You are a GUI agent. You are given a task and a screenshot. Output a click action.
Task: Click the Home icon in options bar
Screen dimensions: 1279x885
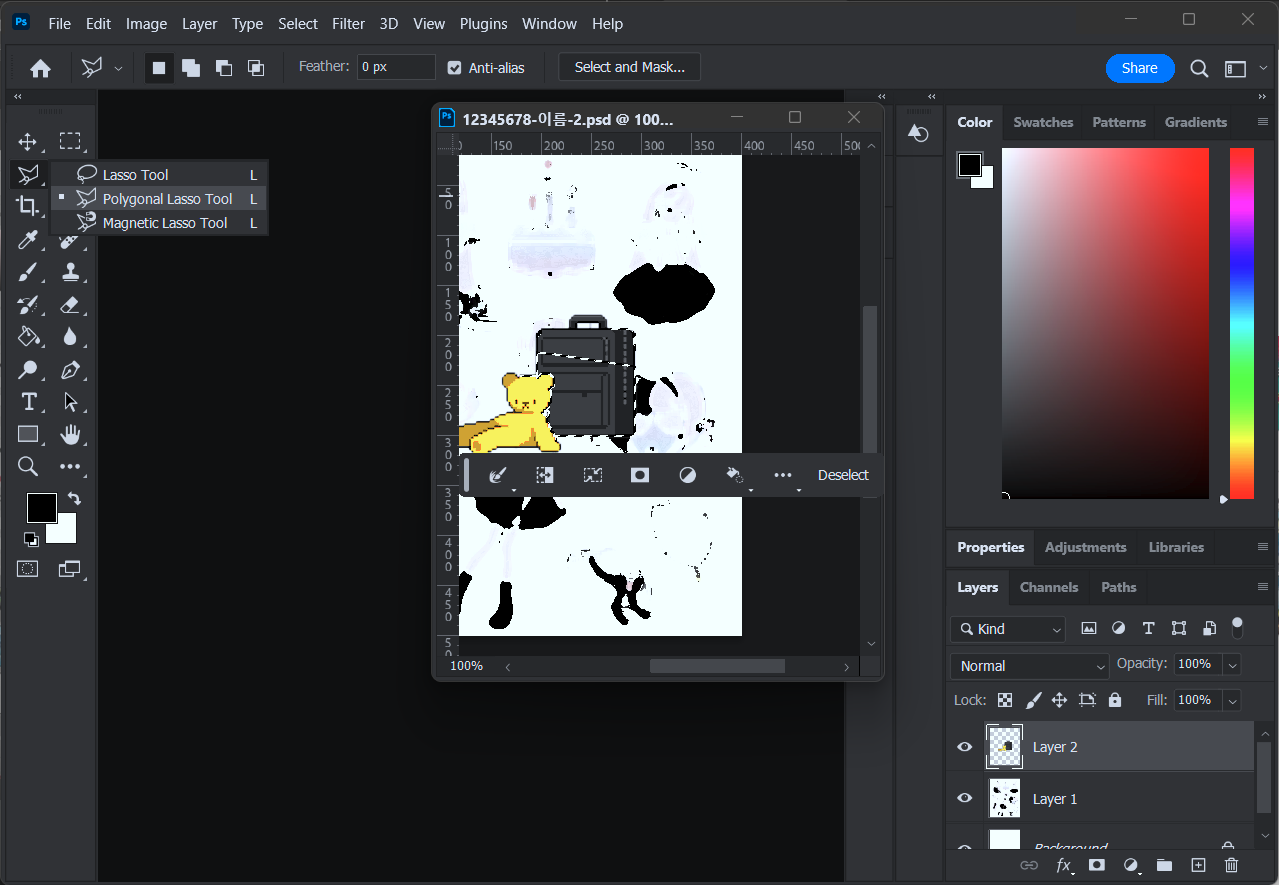[40, 68]
